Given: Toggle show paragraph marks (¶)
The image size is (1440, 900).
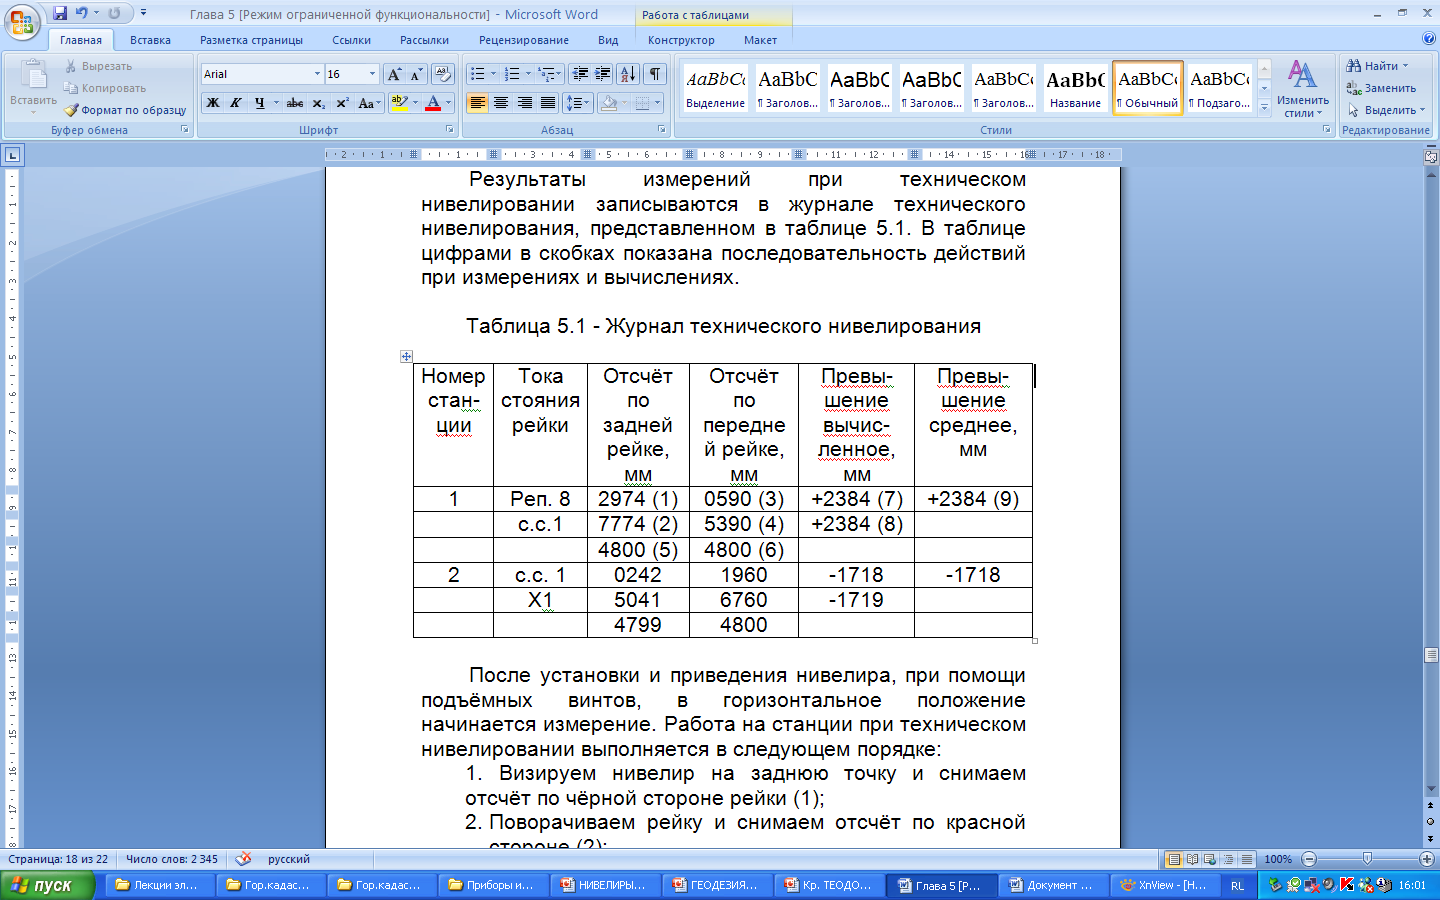Looking at the screenshot, I should click(655, 74).
